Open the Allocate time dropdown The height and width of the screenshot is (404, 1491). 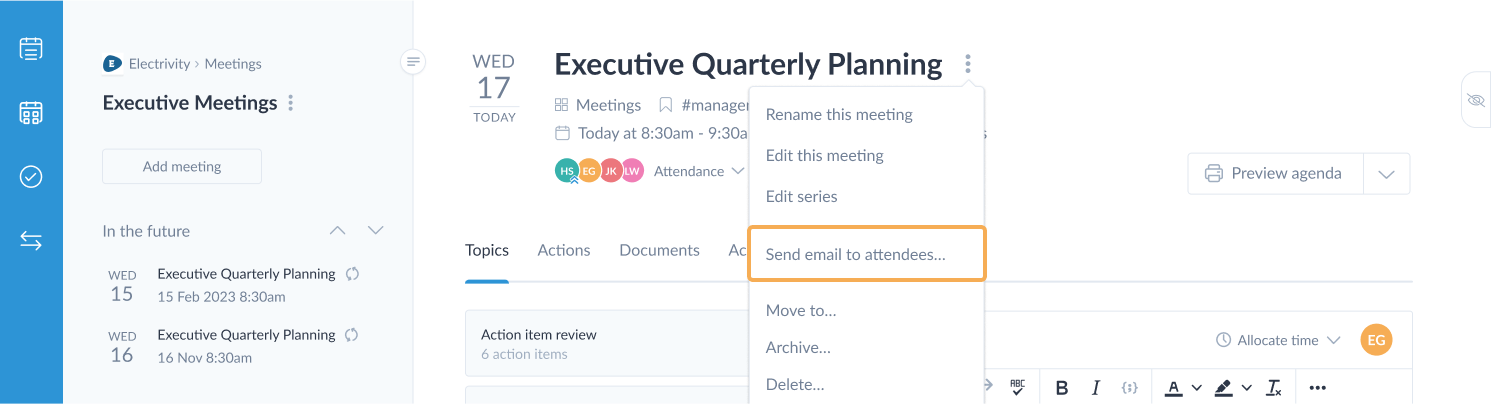(1278, 340)
